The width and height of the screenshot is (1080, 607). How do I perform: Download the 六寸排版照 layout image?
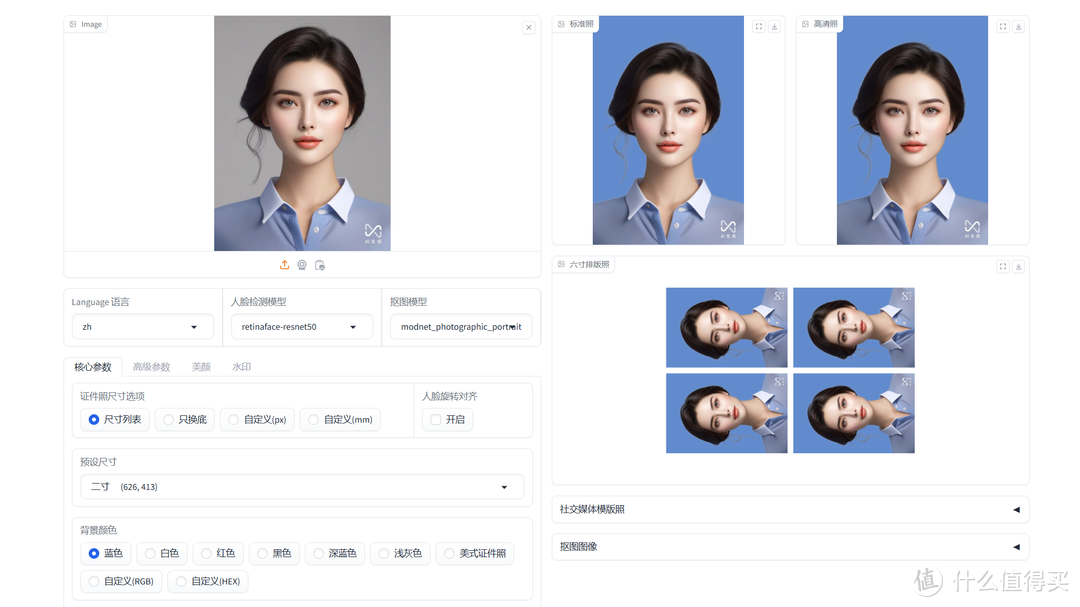point(1018,267)
